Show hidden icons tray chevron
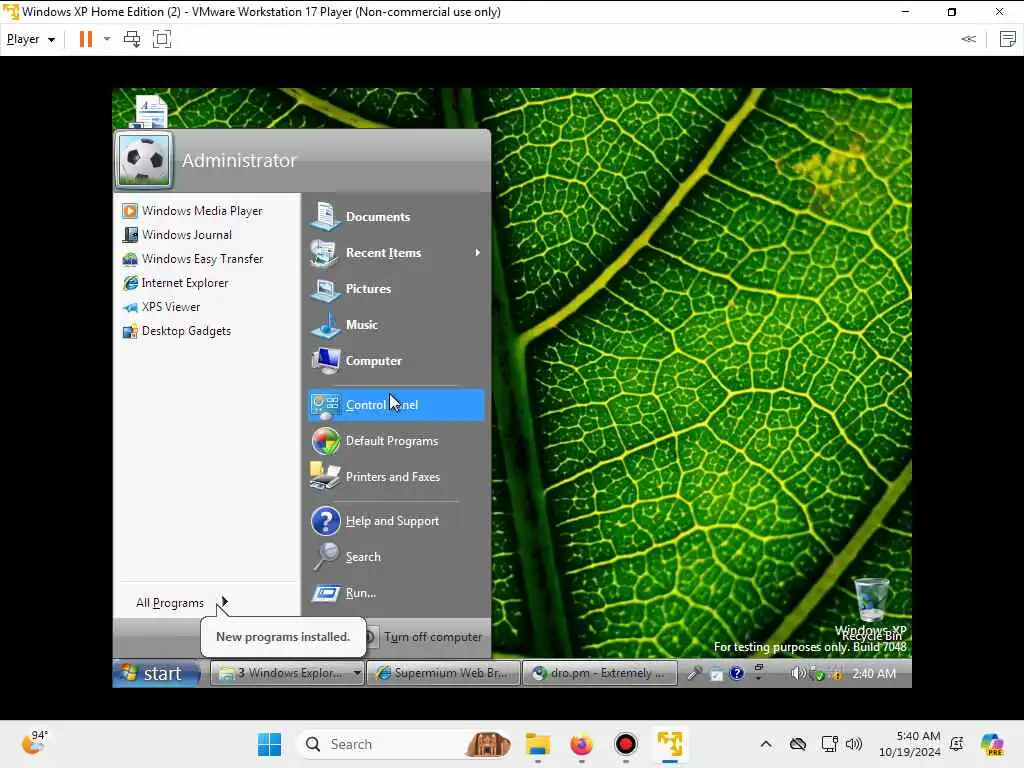Image resolution: width=1024 pixels, height=768 pixels. 766,744
